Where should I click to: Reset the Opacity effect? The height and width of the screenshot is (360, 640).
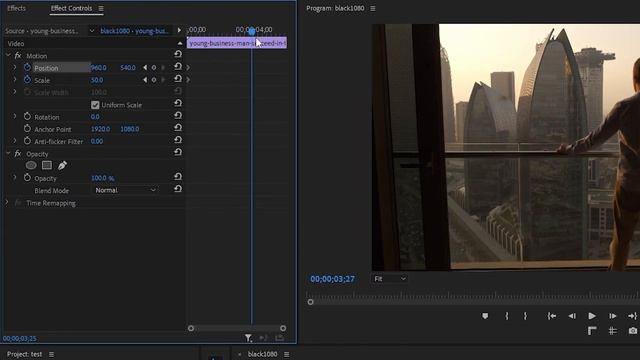pyautogui.click(x=178, y=152)
